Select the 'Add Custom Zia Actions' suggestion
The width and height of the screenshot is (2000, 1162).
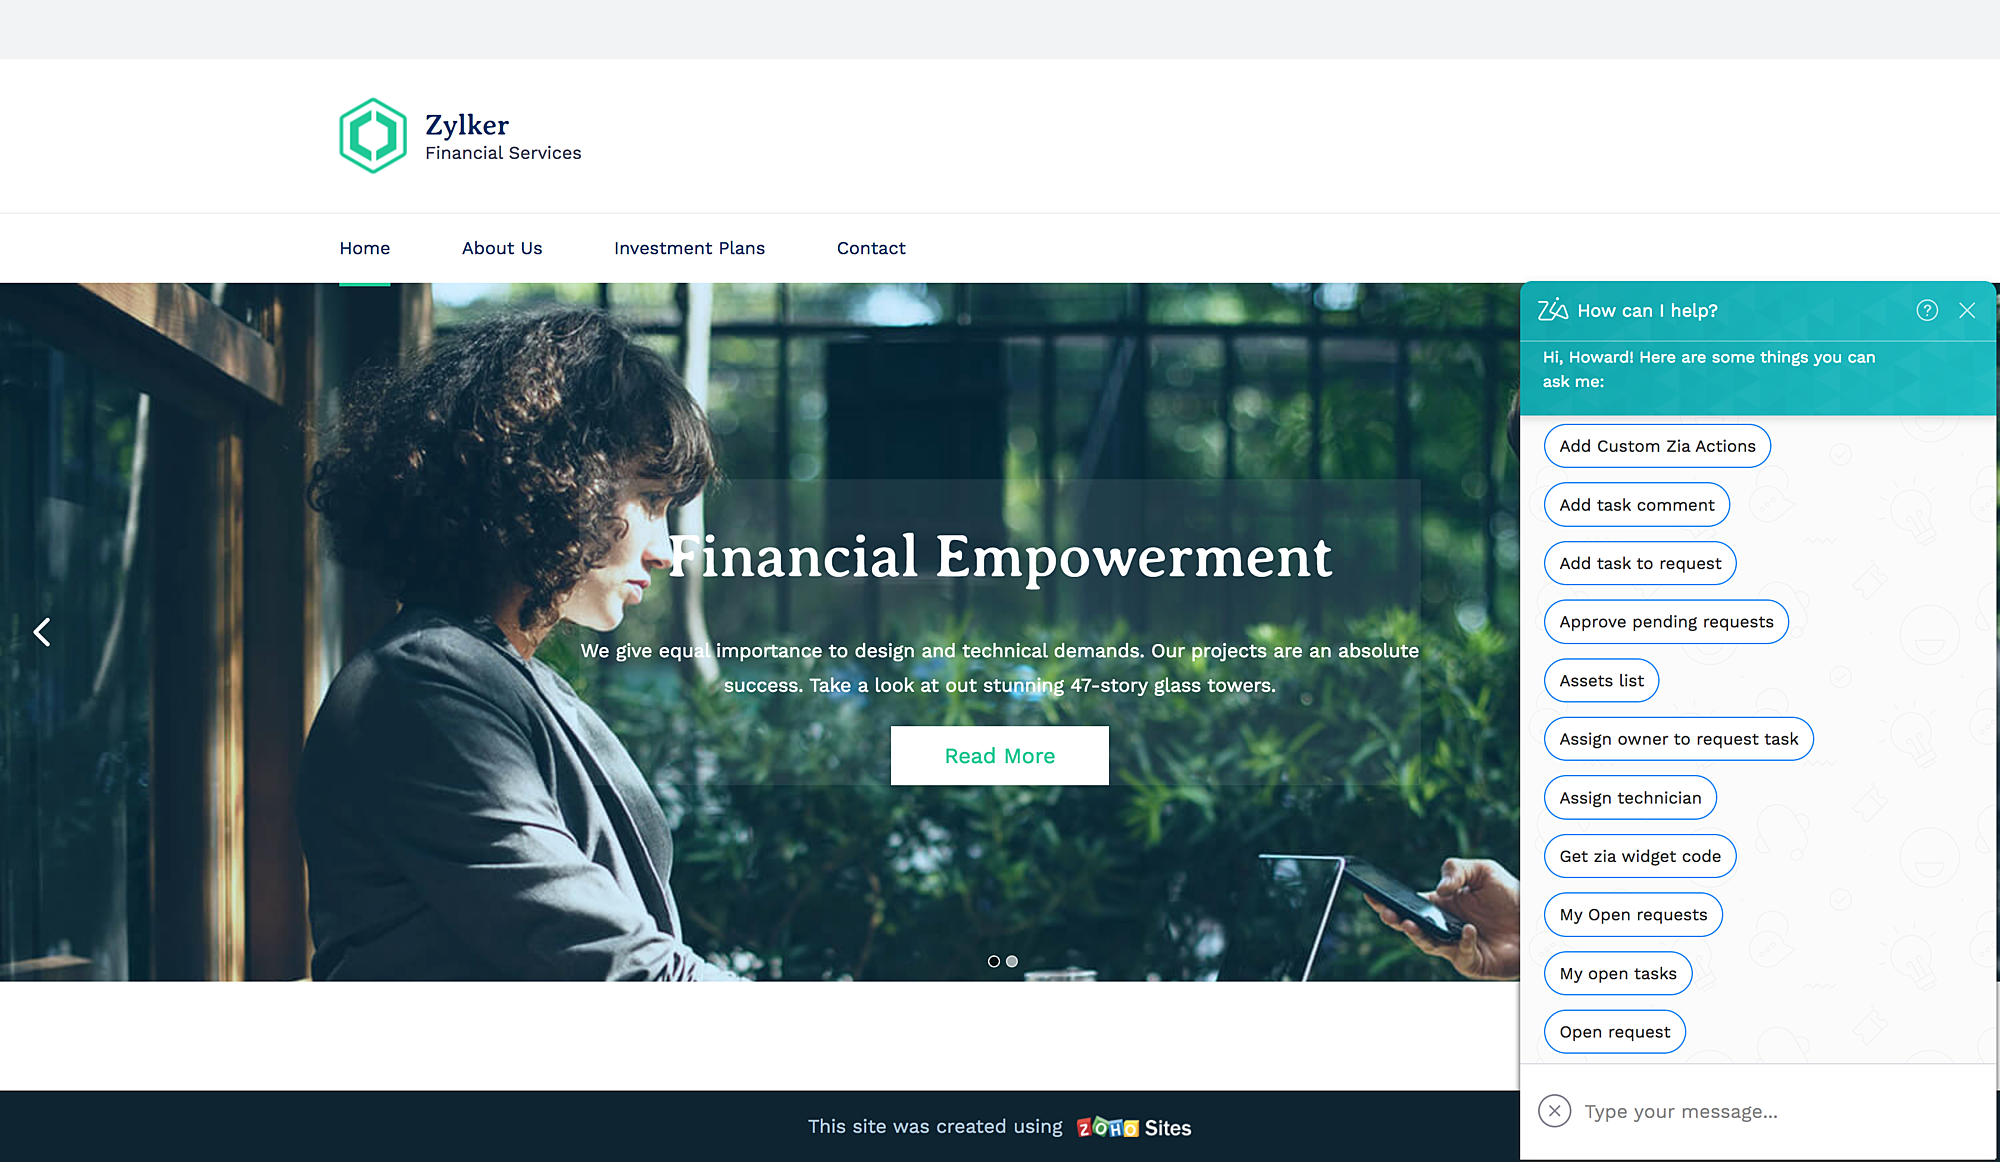[x=1656, y=445]
